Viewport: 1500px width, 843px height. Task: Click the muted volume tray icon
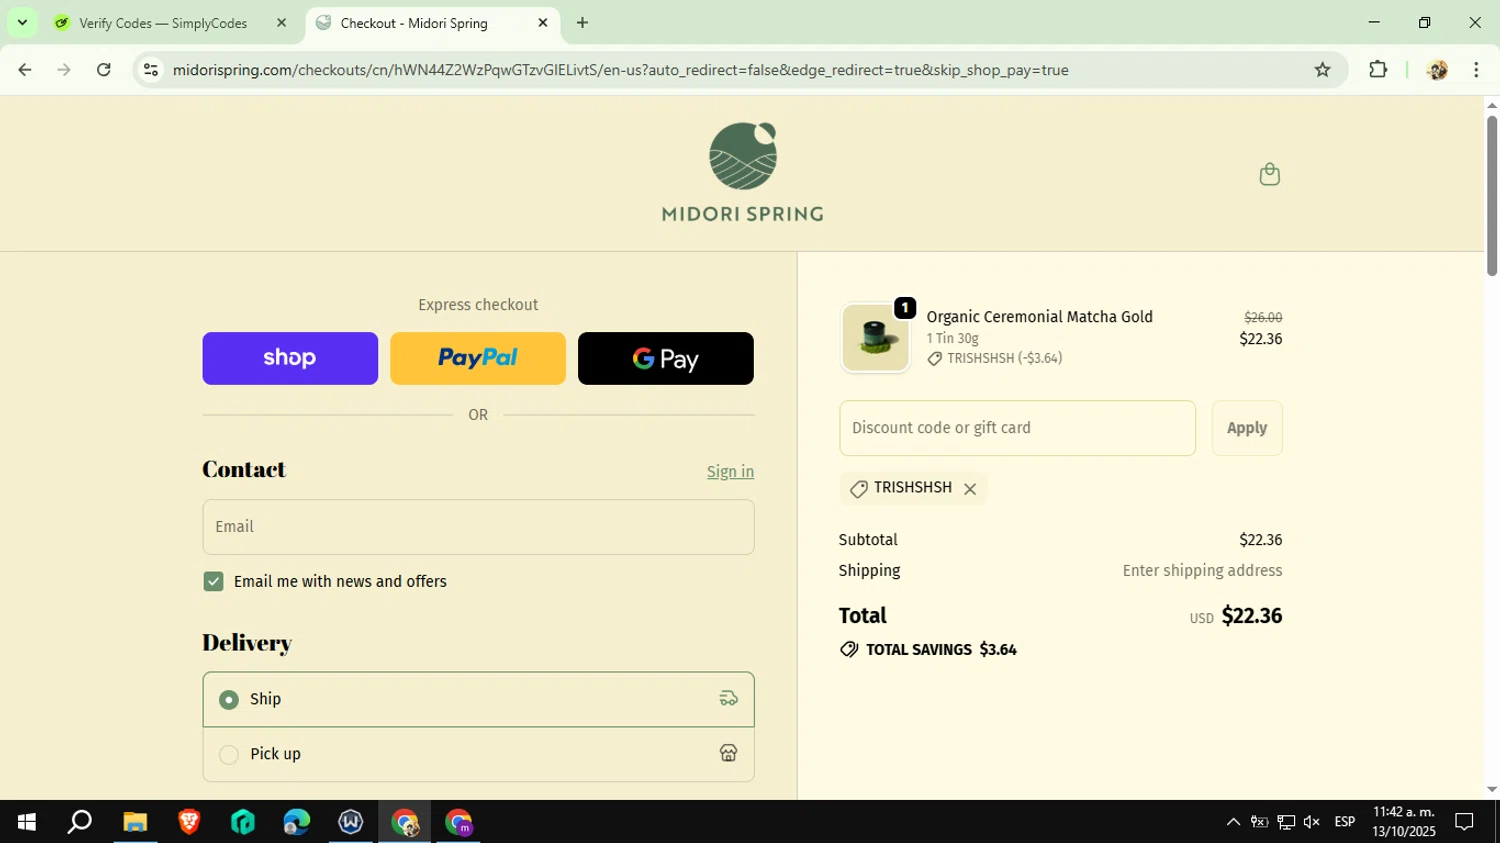1312,822
